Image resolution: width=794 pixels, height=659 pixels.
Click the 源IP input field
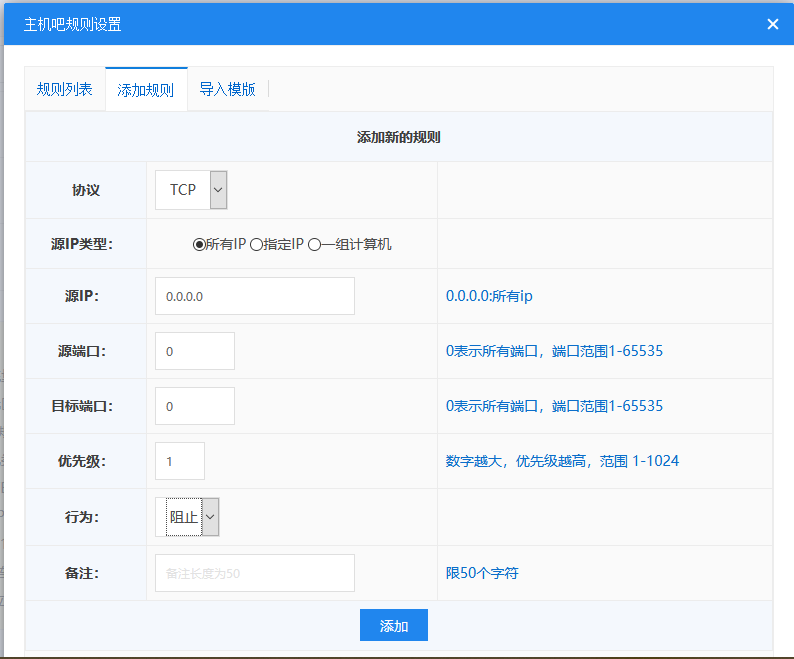pyautogui.click(x=255, y=296)
